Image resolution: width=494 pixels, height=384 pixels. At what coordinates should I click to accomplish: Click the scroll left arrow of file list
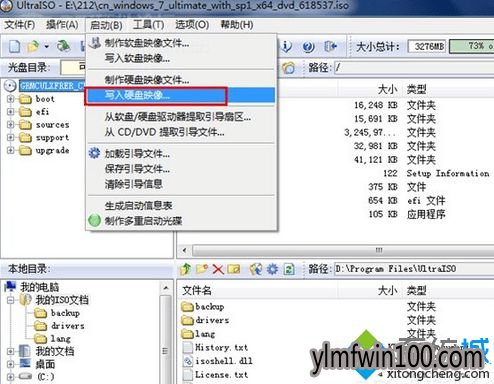click(184, 250)
